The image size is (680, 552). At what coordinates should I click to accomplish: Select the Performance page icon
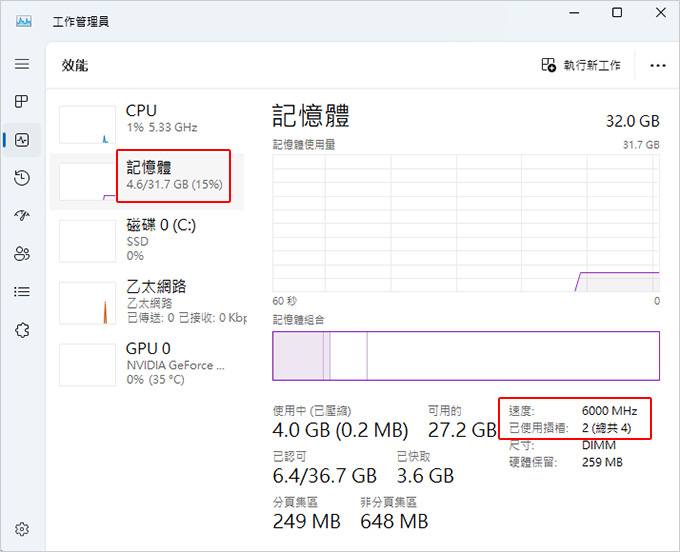click(x=22, y=140)
